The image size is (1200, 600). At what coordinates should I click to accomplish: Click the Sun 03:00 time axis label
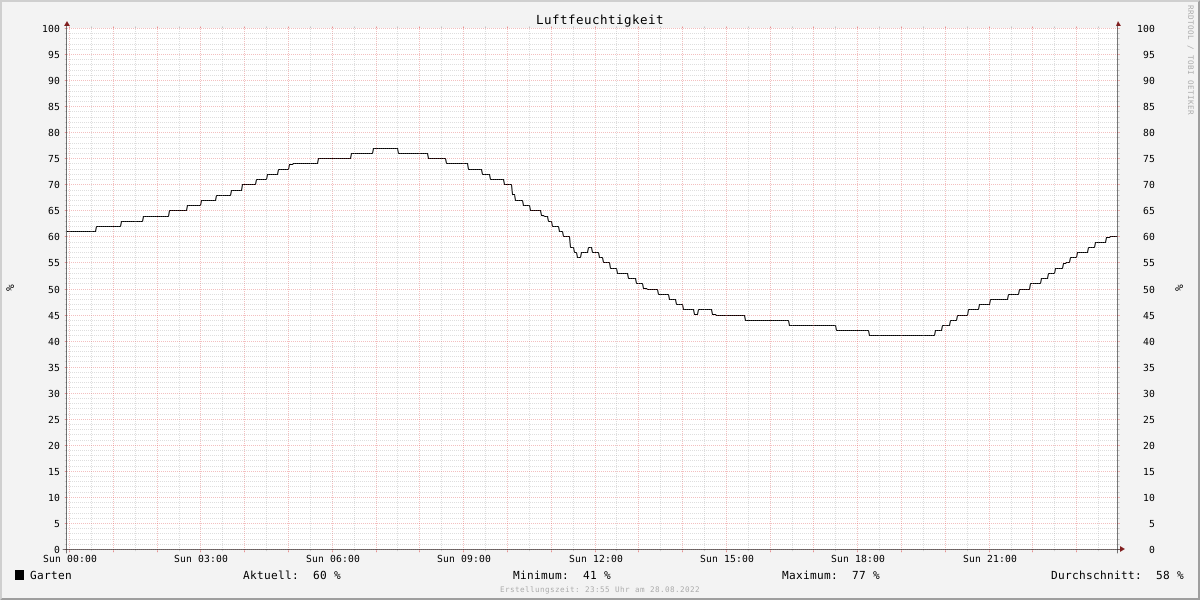201,559
